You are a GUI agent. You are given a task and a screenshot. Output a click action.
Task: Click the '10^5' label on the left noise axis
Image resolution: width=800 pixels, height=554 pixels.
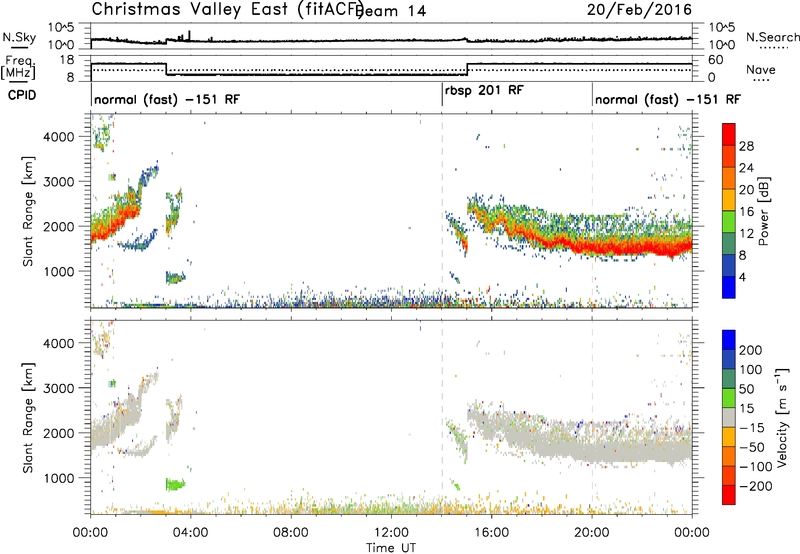[61, 27]
